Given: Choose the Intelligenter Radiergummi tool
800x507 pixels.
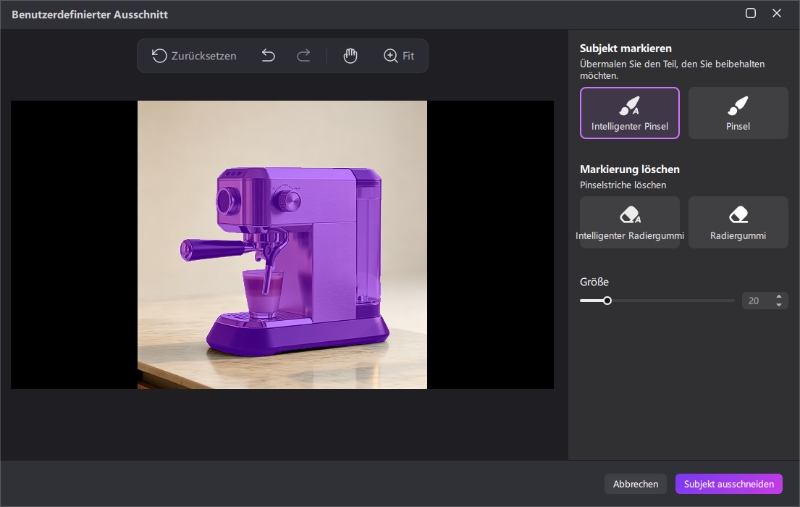Looking at the screenshot, I should click(x=630, y=222).
